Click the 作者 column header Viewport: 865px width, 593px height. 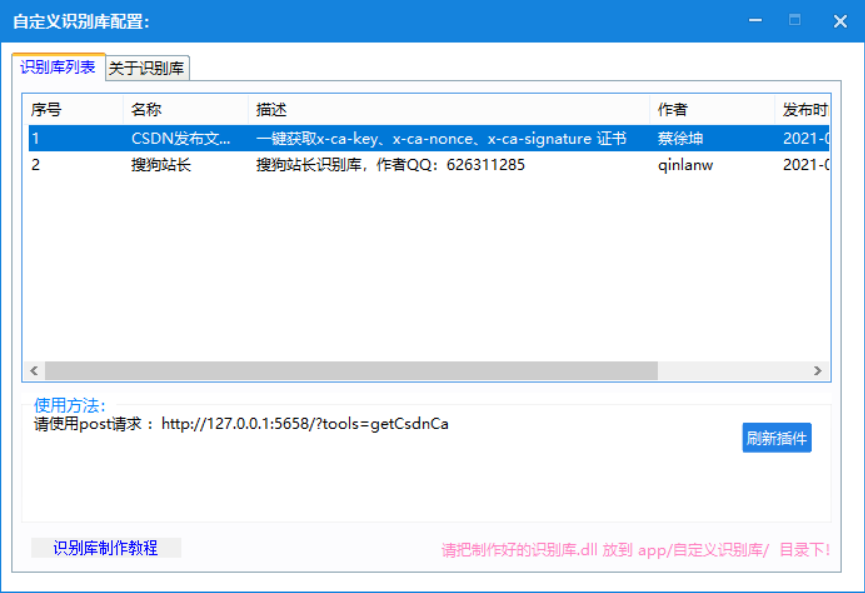[712, 109]
